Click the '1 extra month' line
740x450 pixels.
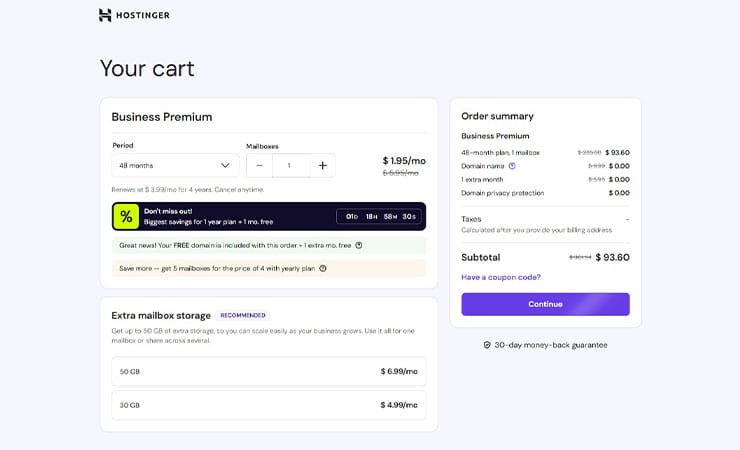tap(482, 180)
